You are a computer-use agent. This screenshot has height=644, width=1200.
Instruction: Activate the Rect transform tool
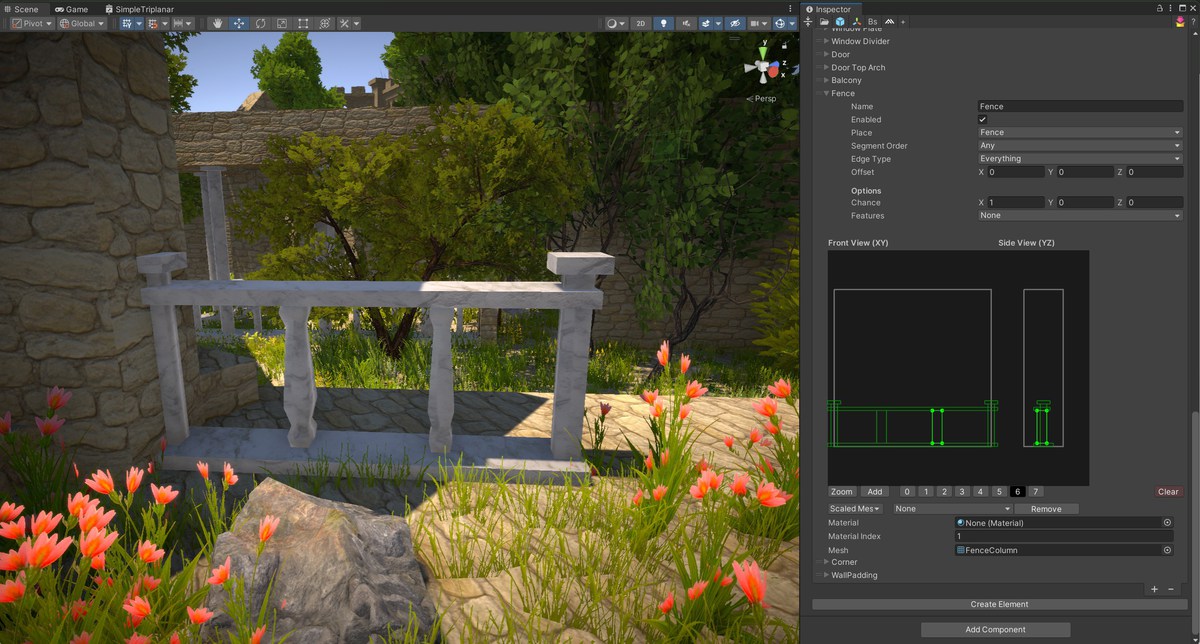pyautogui.click(x=303, y=23)
